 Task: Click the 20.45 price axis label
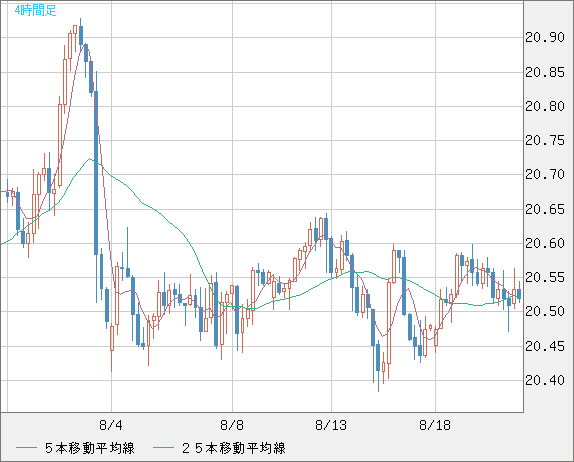(x=545, y=346)
